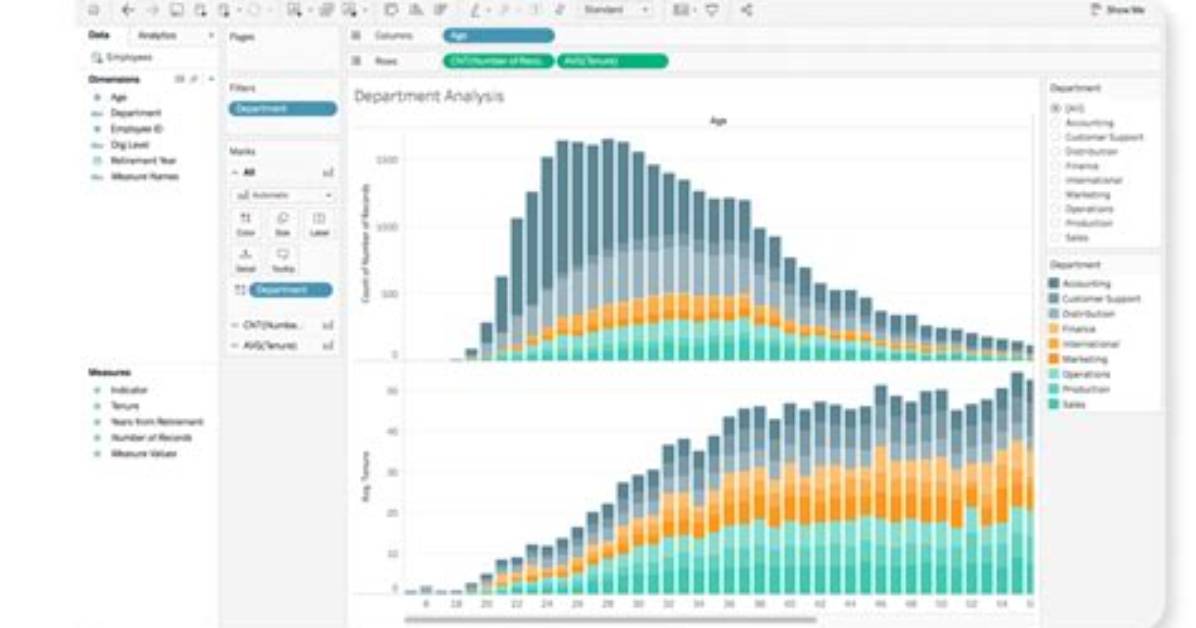This screenshot has width=1196, height=628.
Task: Click the Show/Hide cards icon in the toolbar
Action: coord(682,10)
